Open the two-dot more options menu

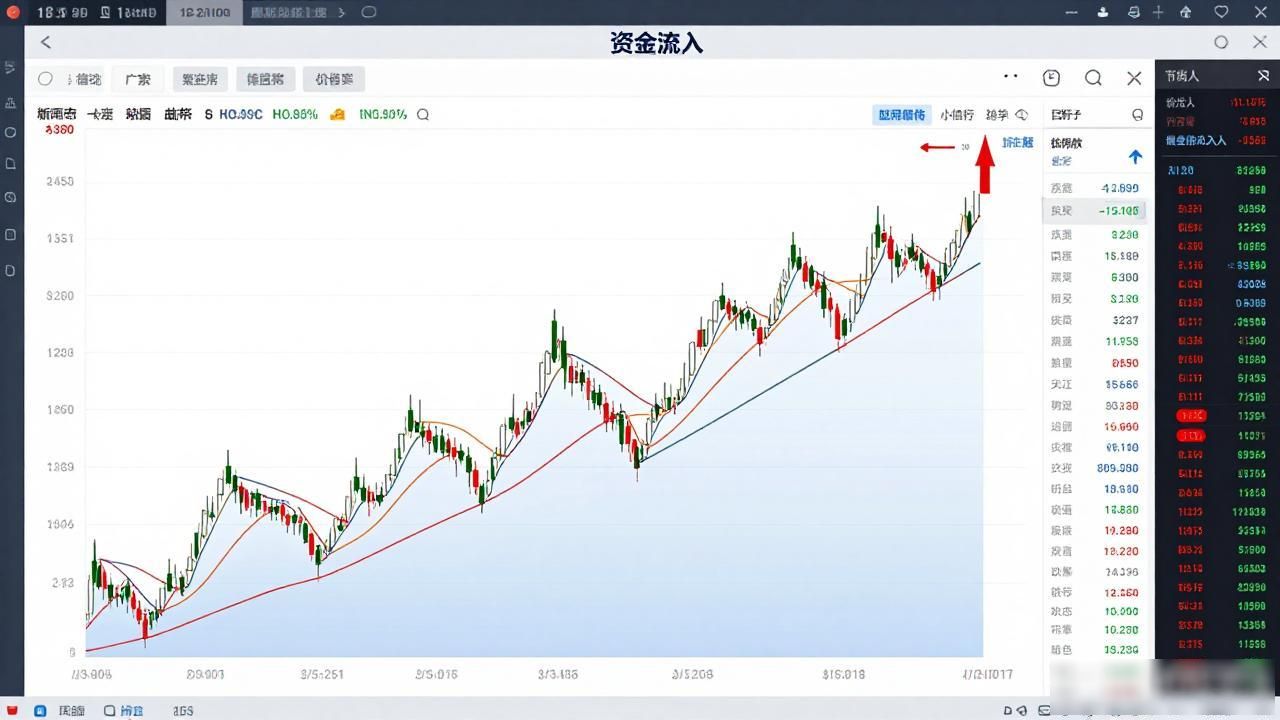tap(1010, 76)
